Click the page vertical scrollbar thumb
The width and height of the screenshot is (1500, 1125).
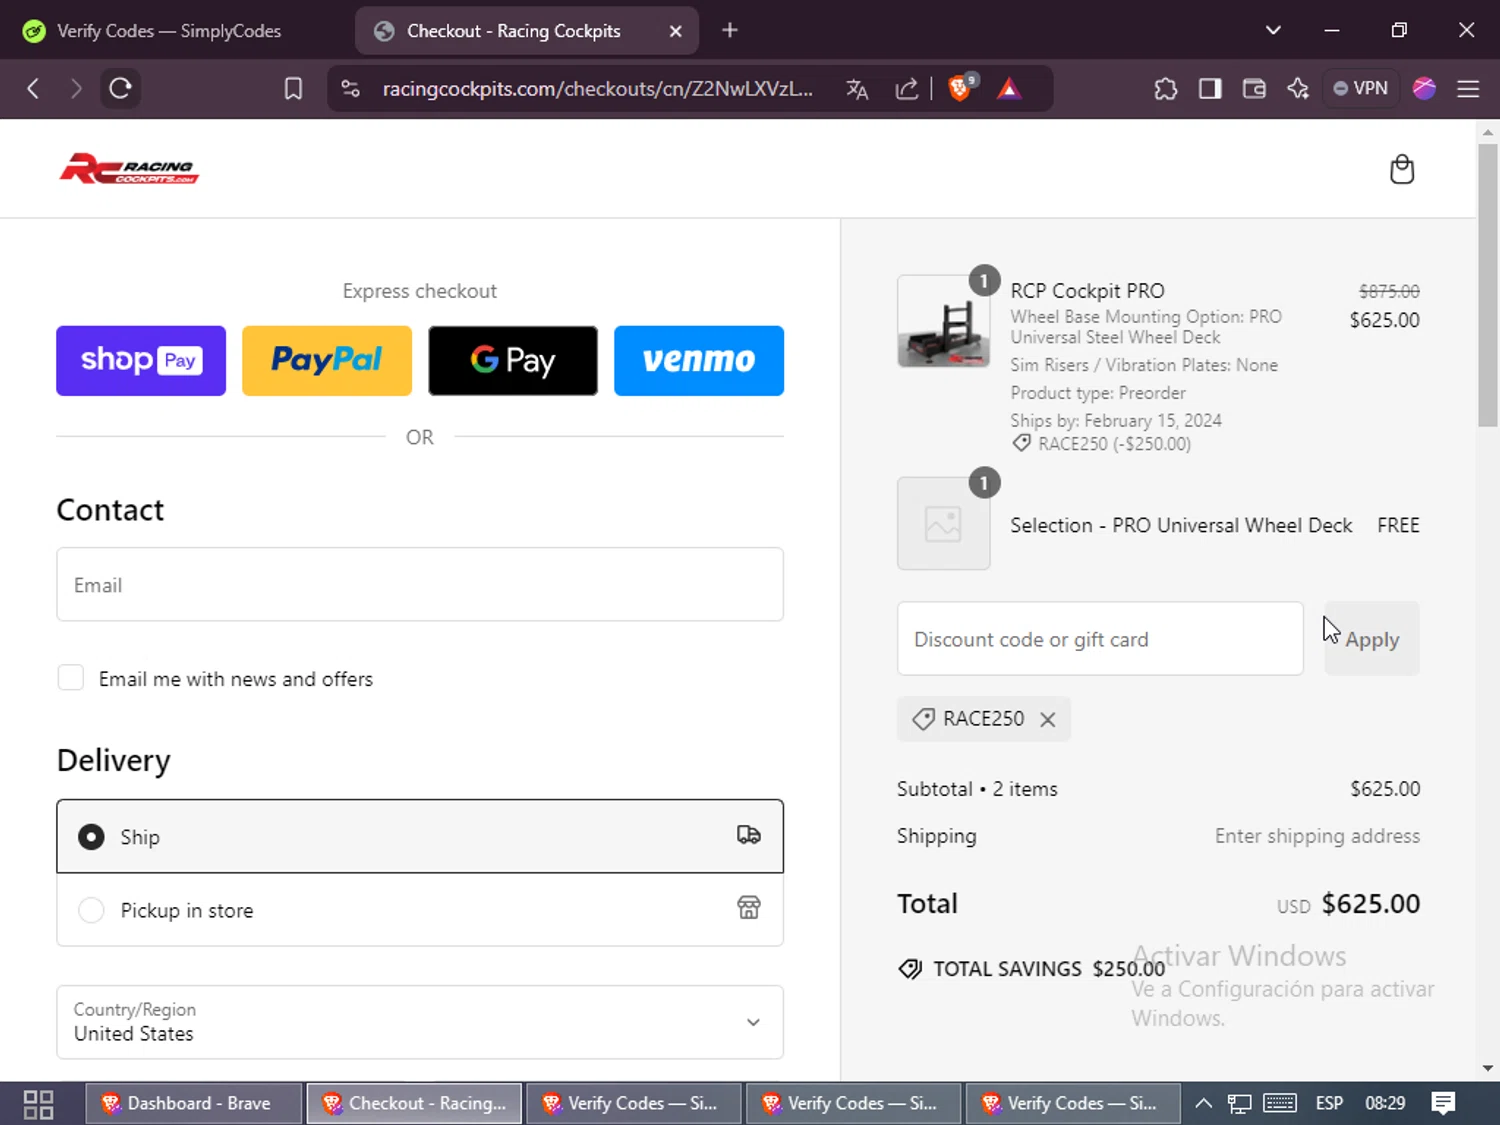(x=1488, y=285)
